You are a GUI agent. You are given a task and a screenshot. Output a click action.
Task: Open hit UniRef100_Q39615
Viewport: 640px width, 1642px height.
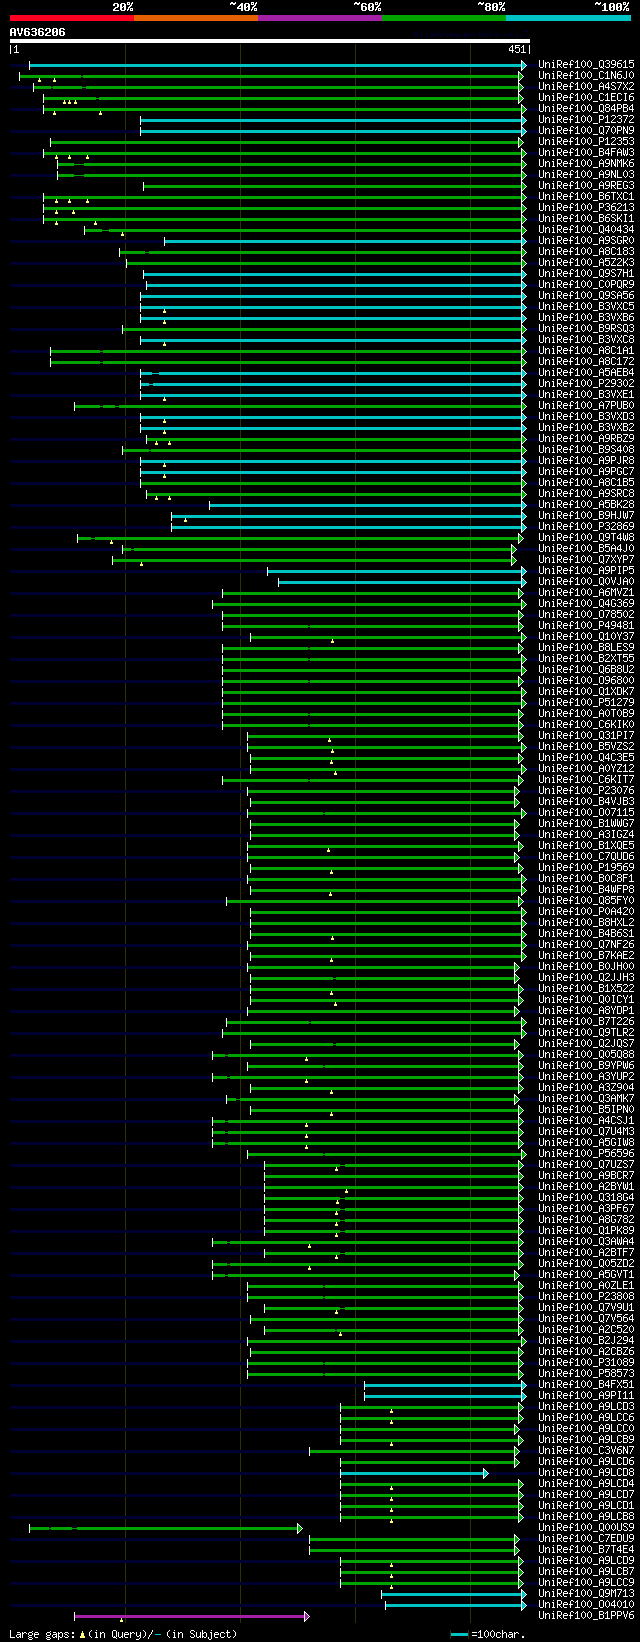tap(586, 64)
